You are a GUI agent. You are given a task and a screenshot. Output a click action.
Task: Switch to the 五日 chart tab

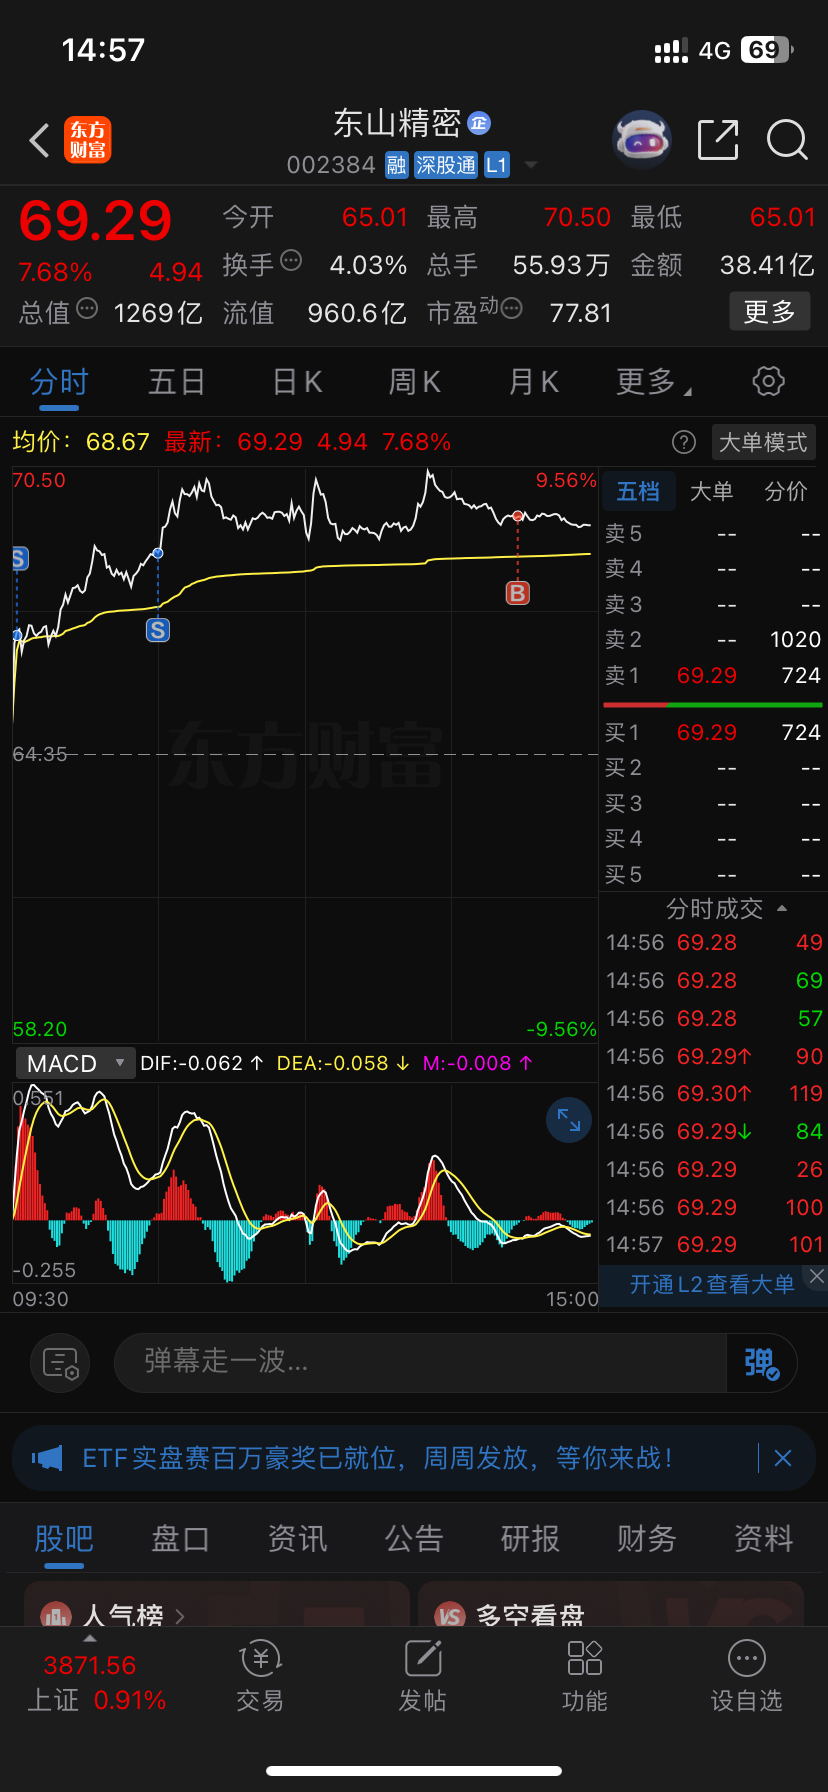pos(177,382)
